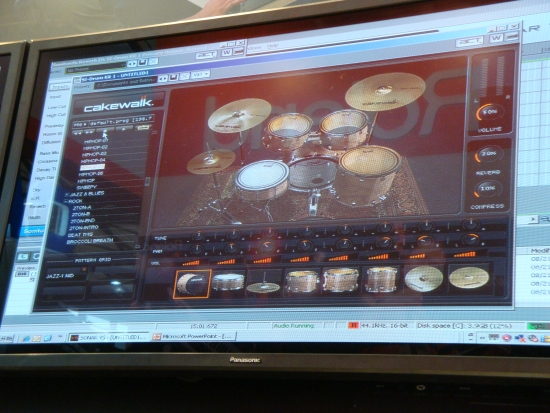Click the play pattern button

[x=124, y=129]
